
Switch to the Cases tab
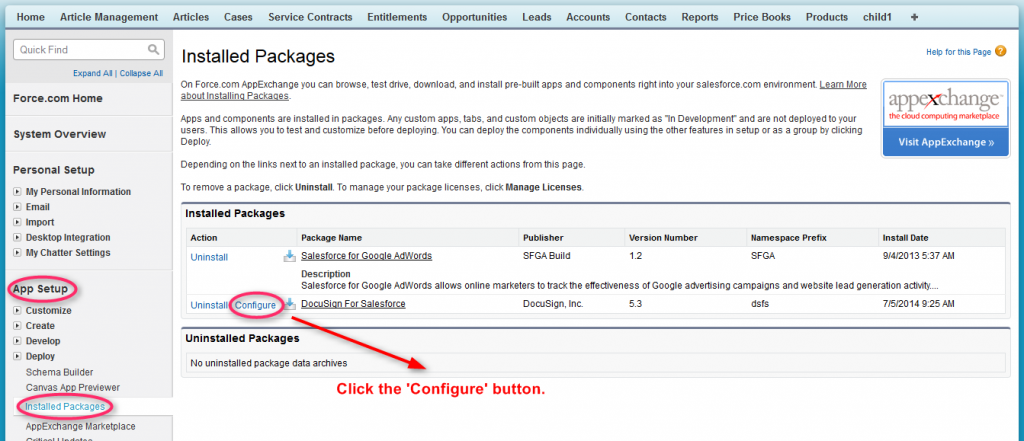238,18
